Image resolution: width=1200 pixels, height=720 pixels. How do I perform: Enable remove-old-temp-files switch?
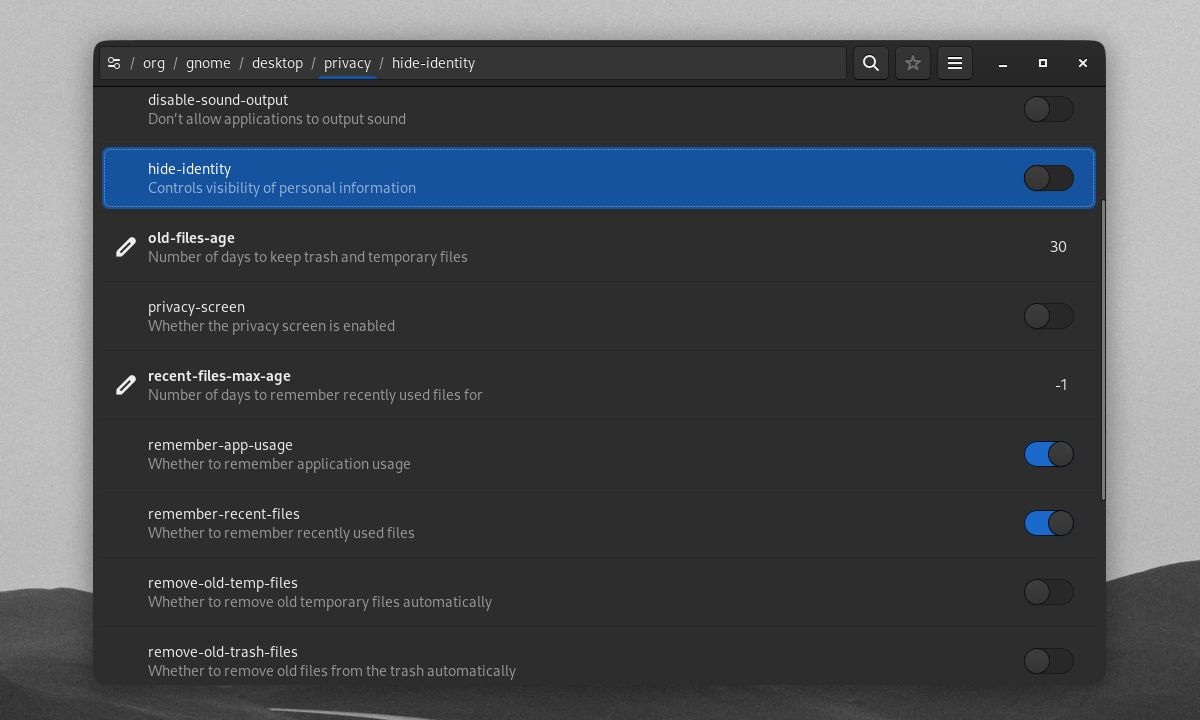pos(1048,592)
